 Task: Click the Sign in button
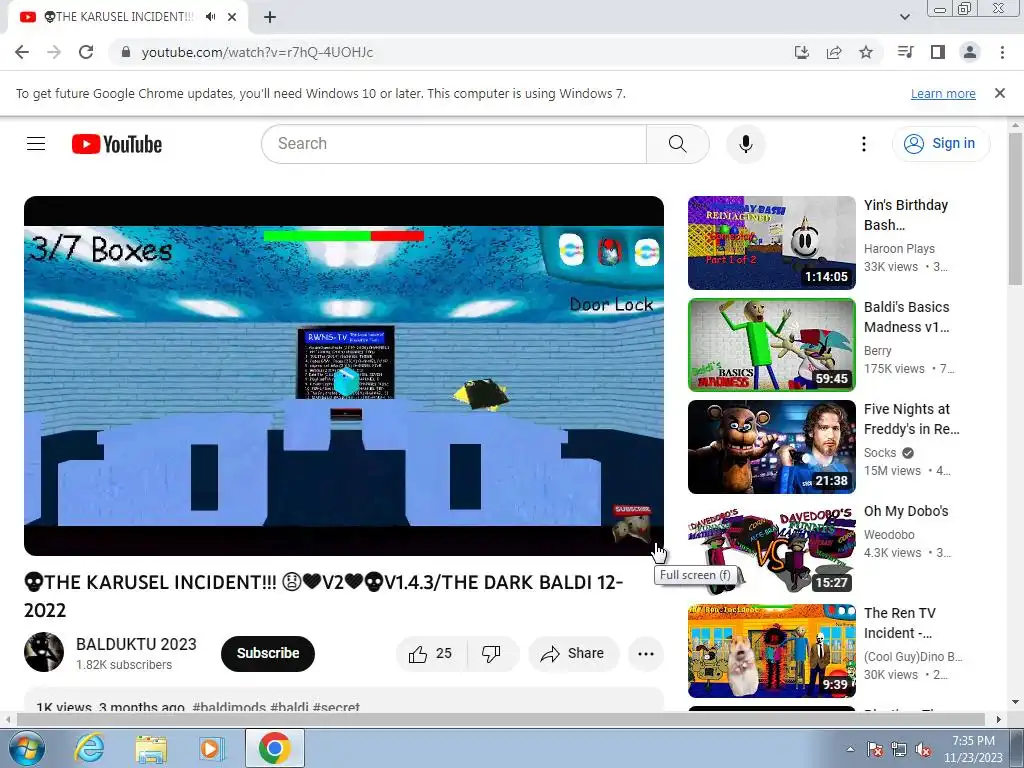click(941, 144)
